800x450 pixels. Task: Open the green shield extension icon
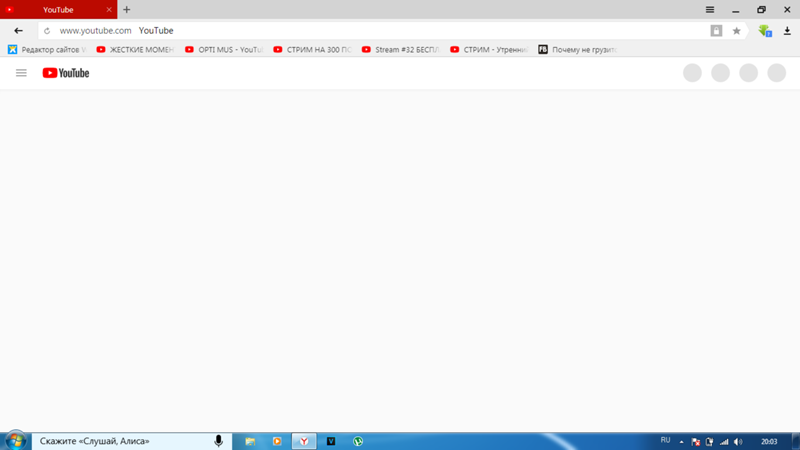pos(765,31)
